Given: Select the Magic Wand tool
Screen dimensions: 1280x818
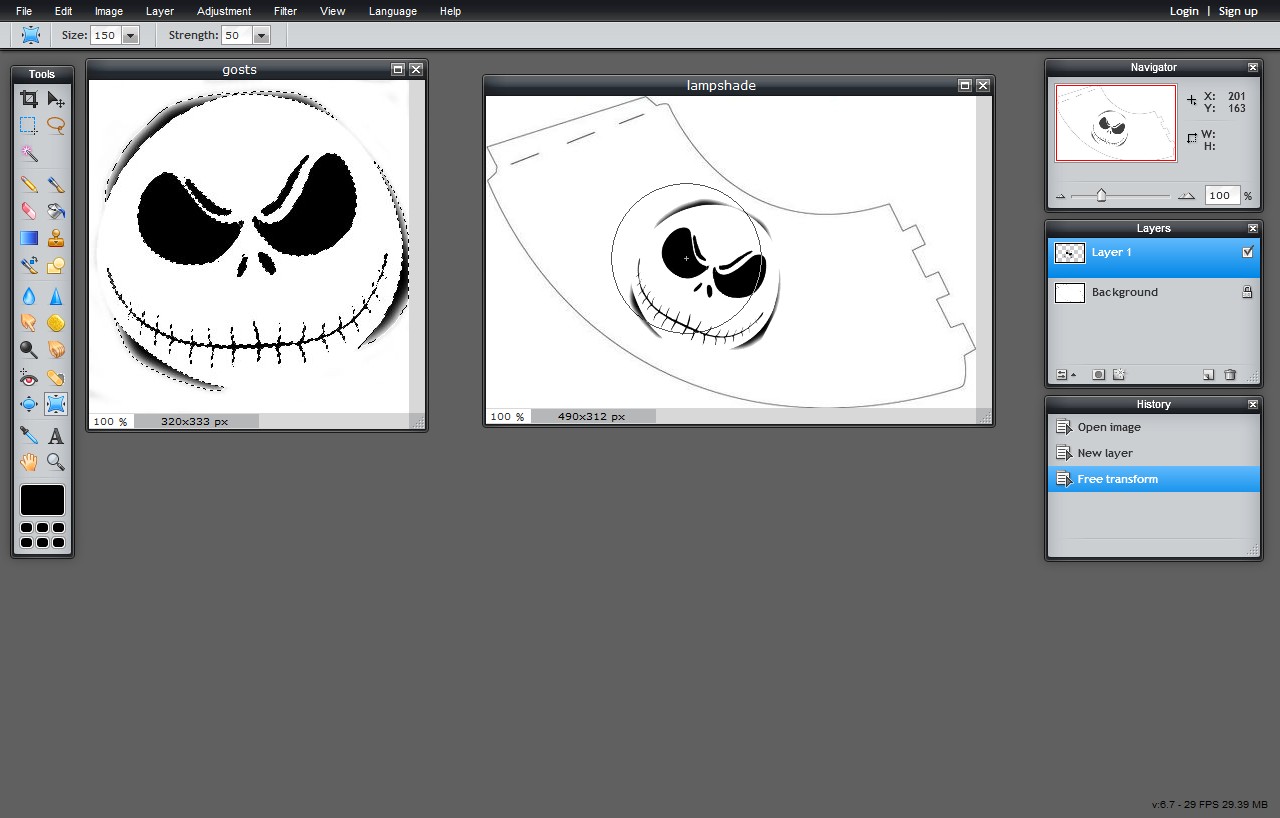Looking at the screenshot, I should click(29, 154).
